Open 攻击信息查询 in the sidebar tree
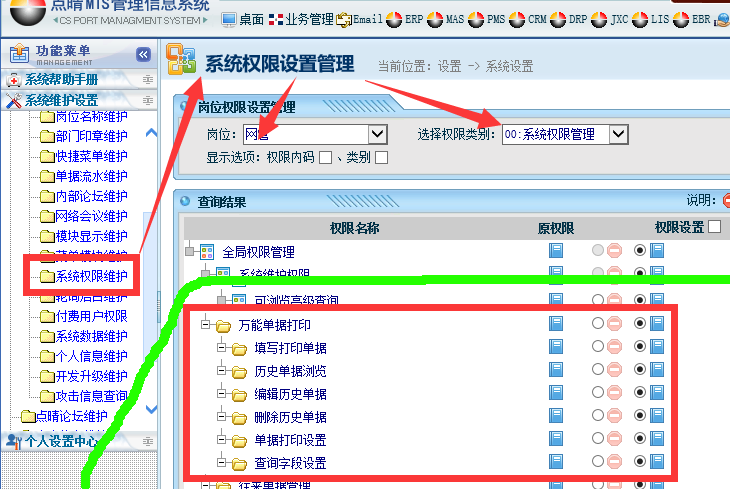730x489 pixels. [84, 396]
